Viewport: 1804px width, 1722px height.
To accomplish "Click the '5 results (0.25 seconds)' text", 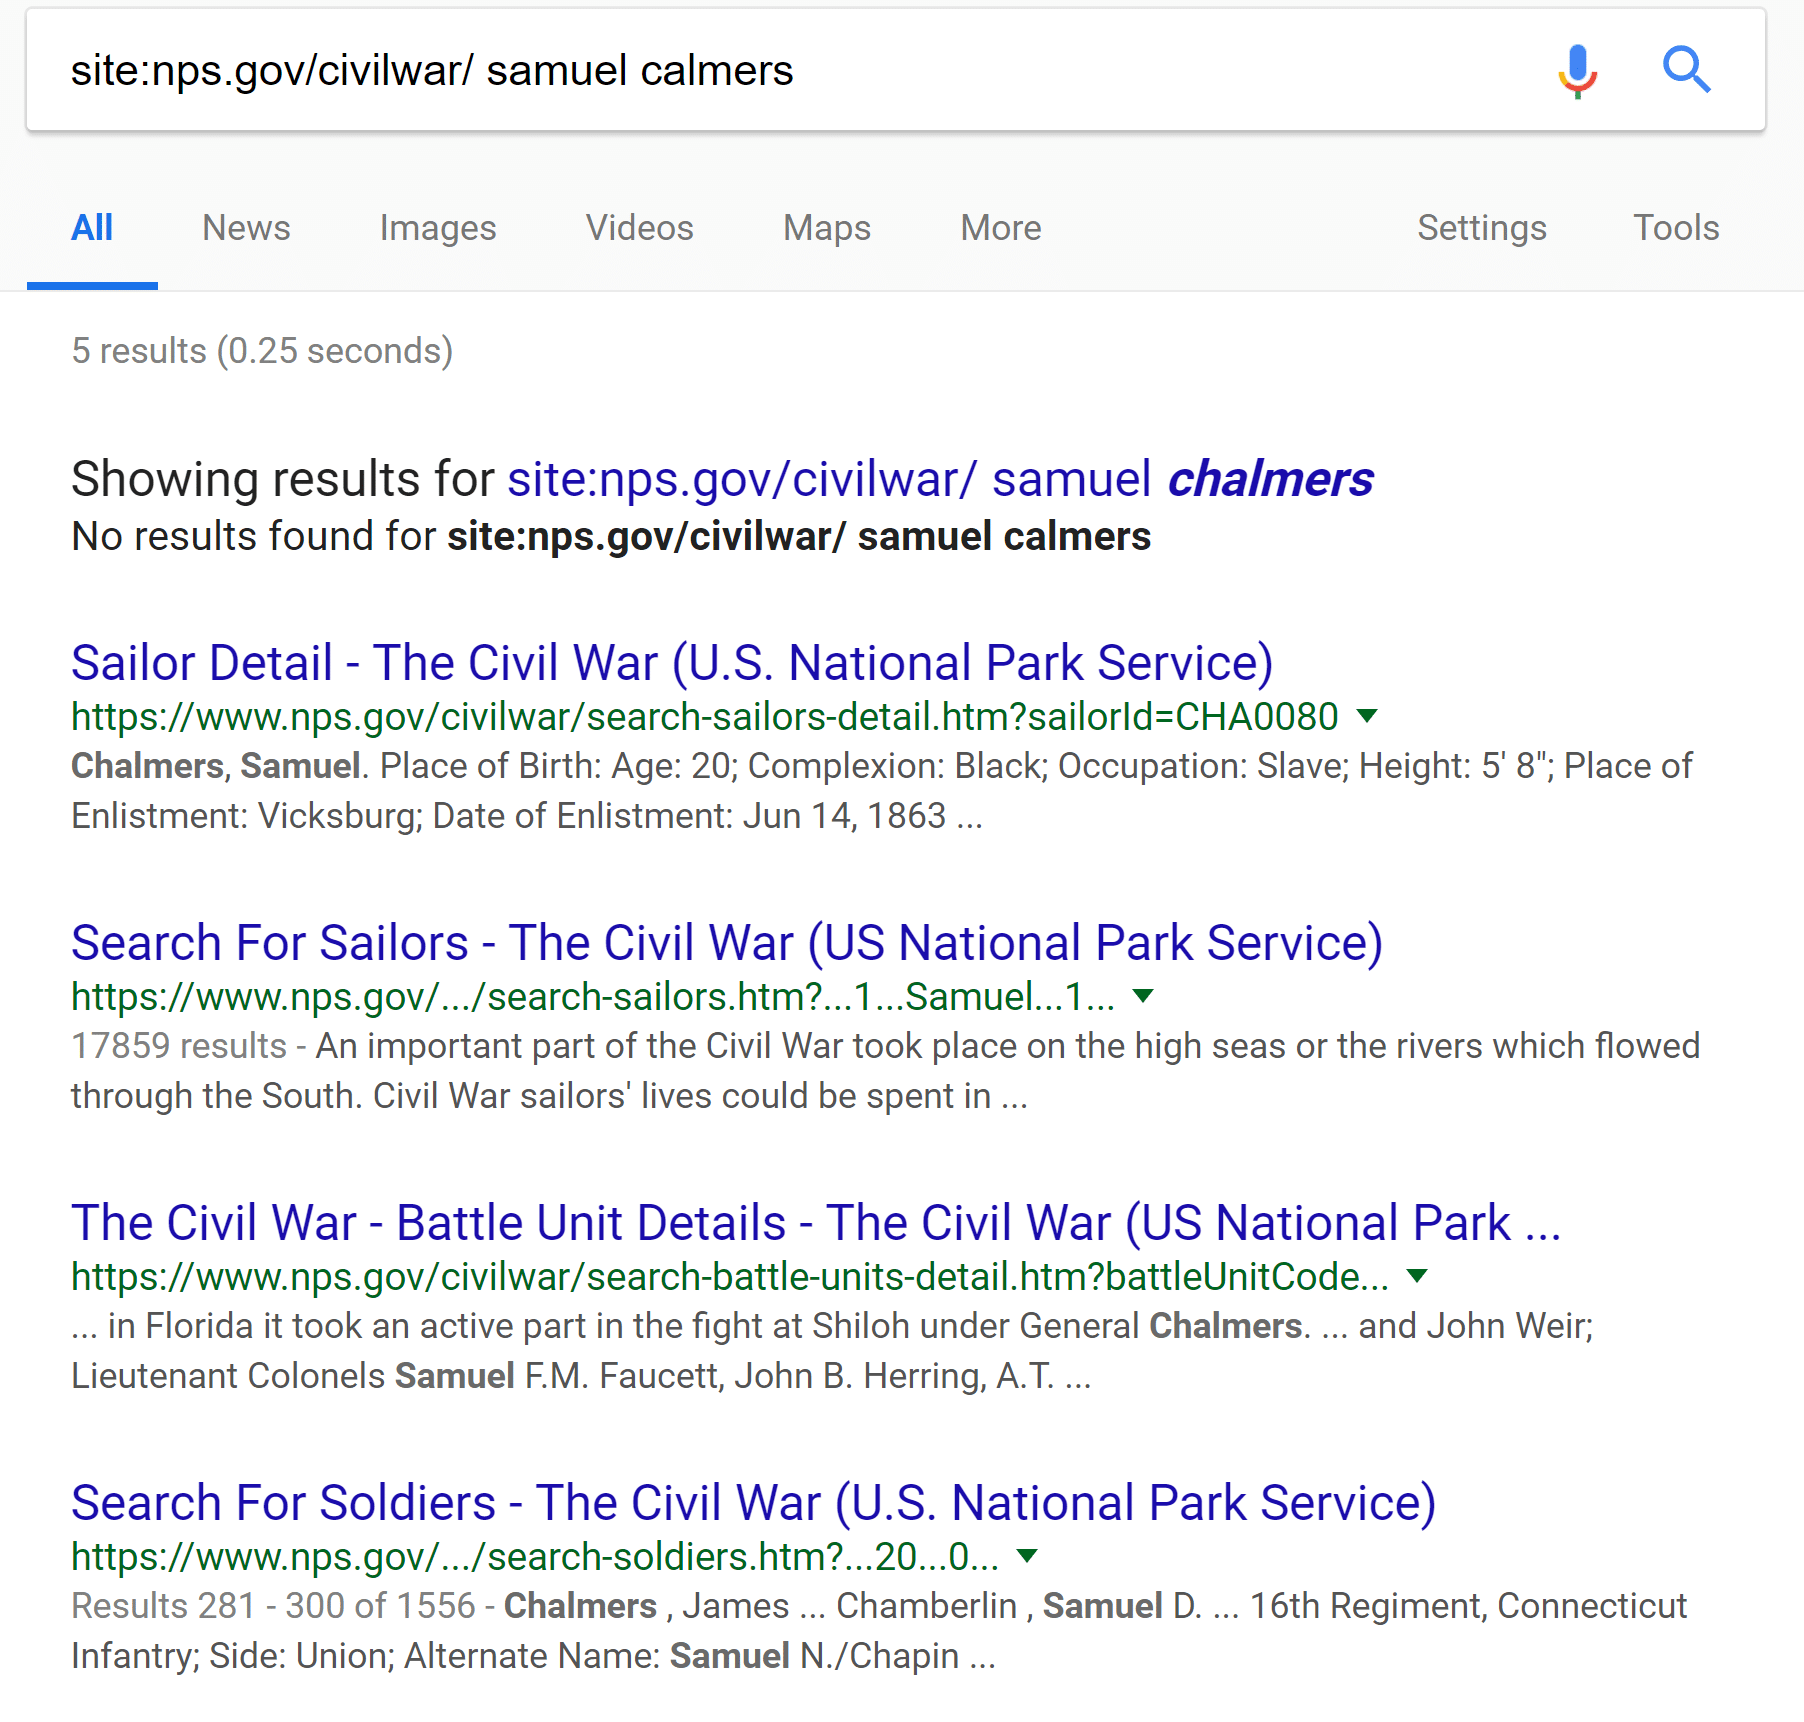I will click(x=262, y=351).
